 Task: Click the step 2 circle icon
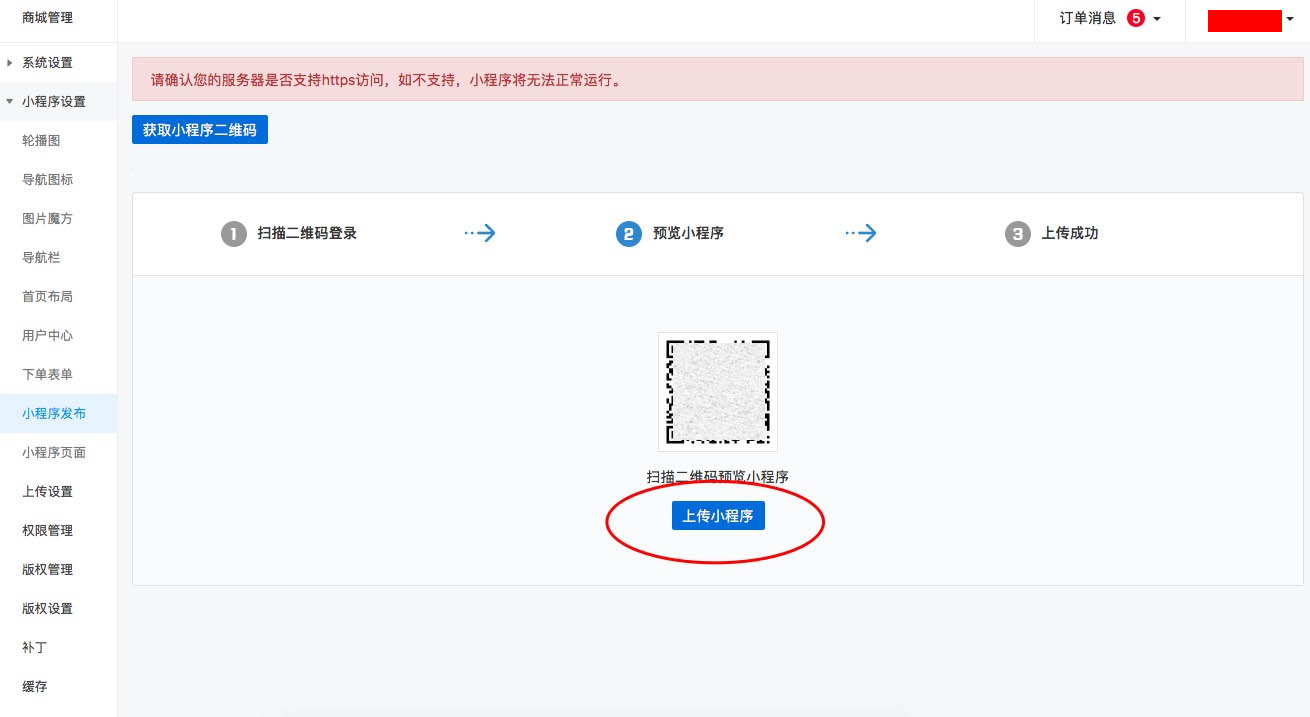click(629, 234)
